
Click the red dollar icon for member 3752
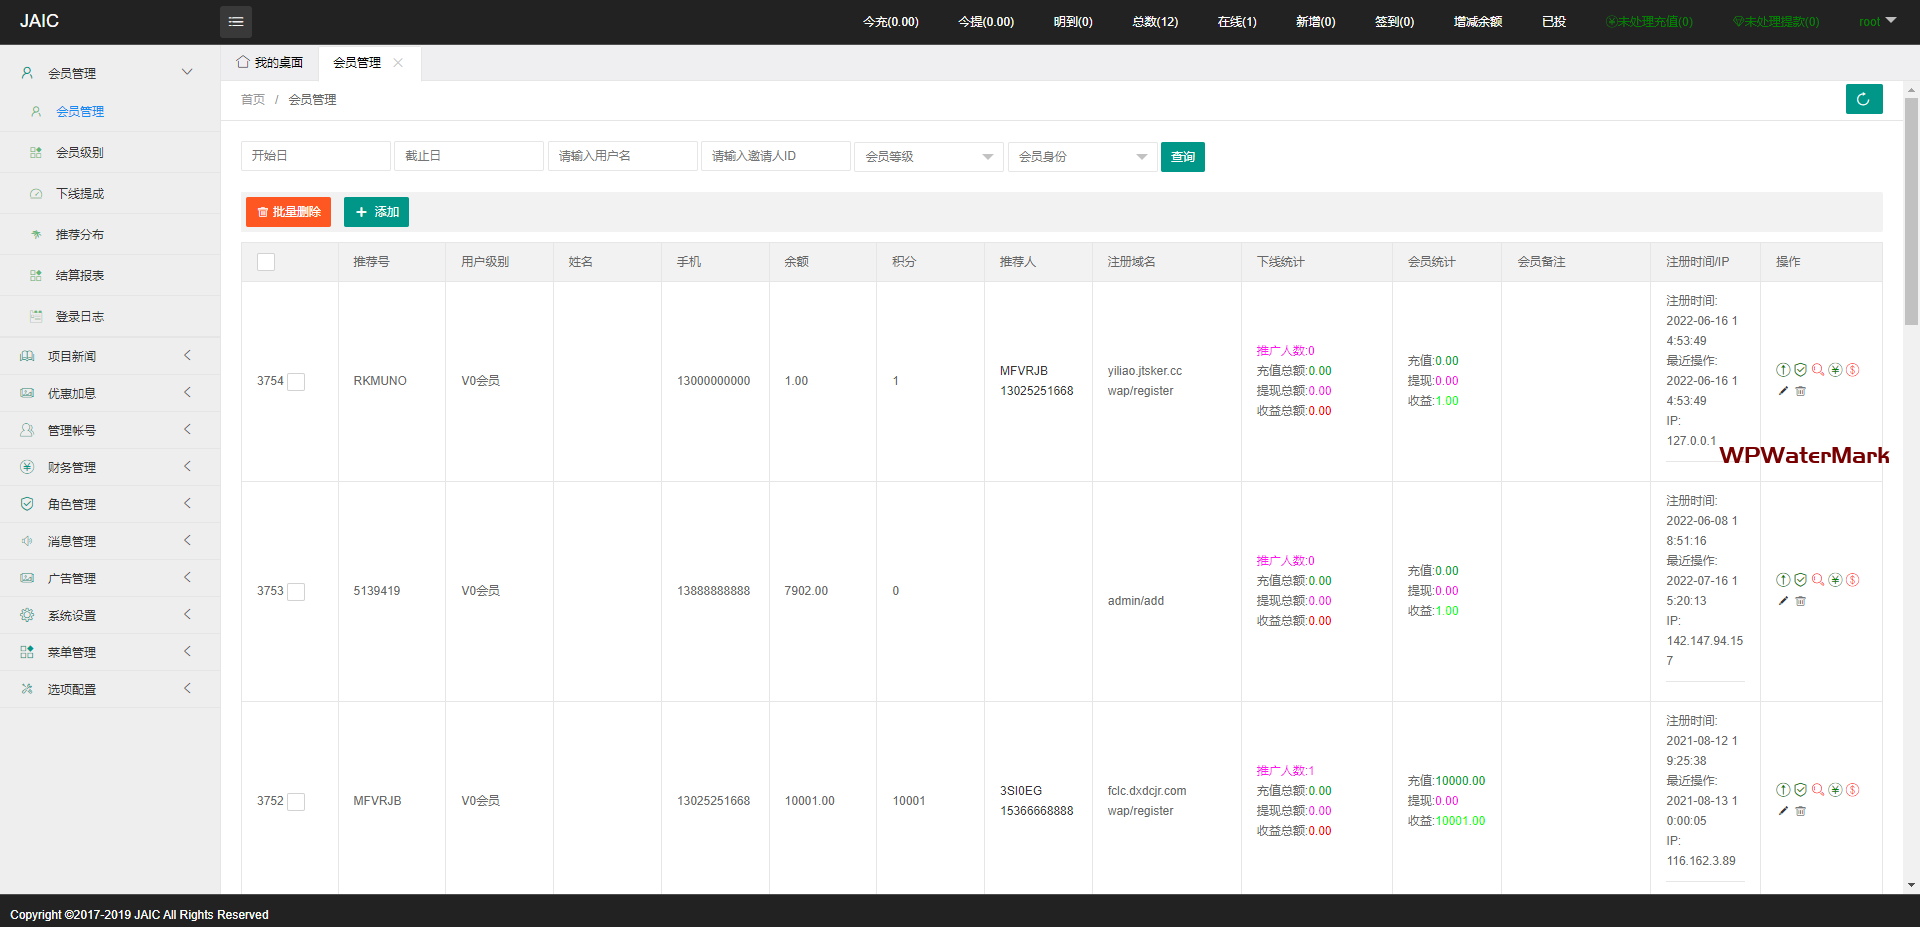[x=1852, y=790]
